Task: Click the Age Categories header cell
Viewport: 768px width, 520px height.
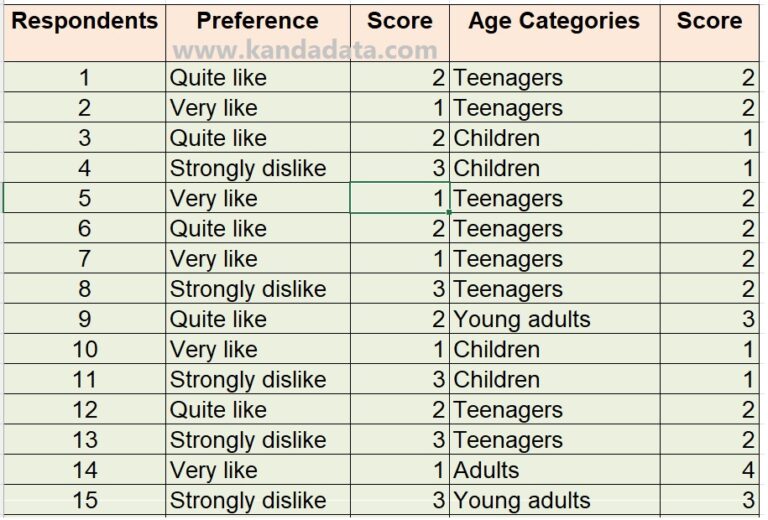Action: [554, 21]
